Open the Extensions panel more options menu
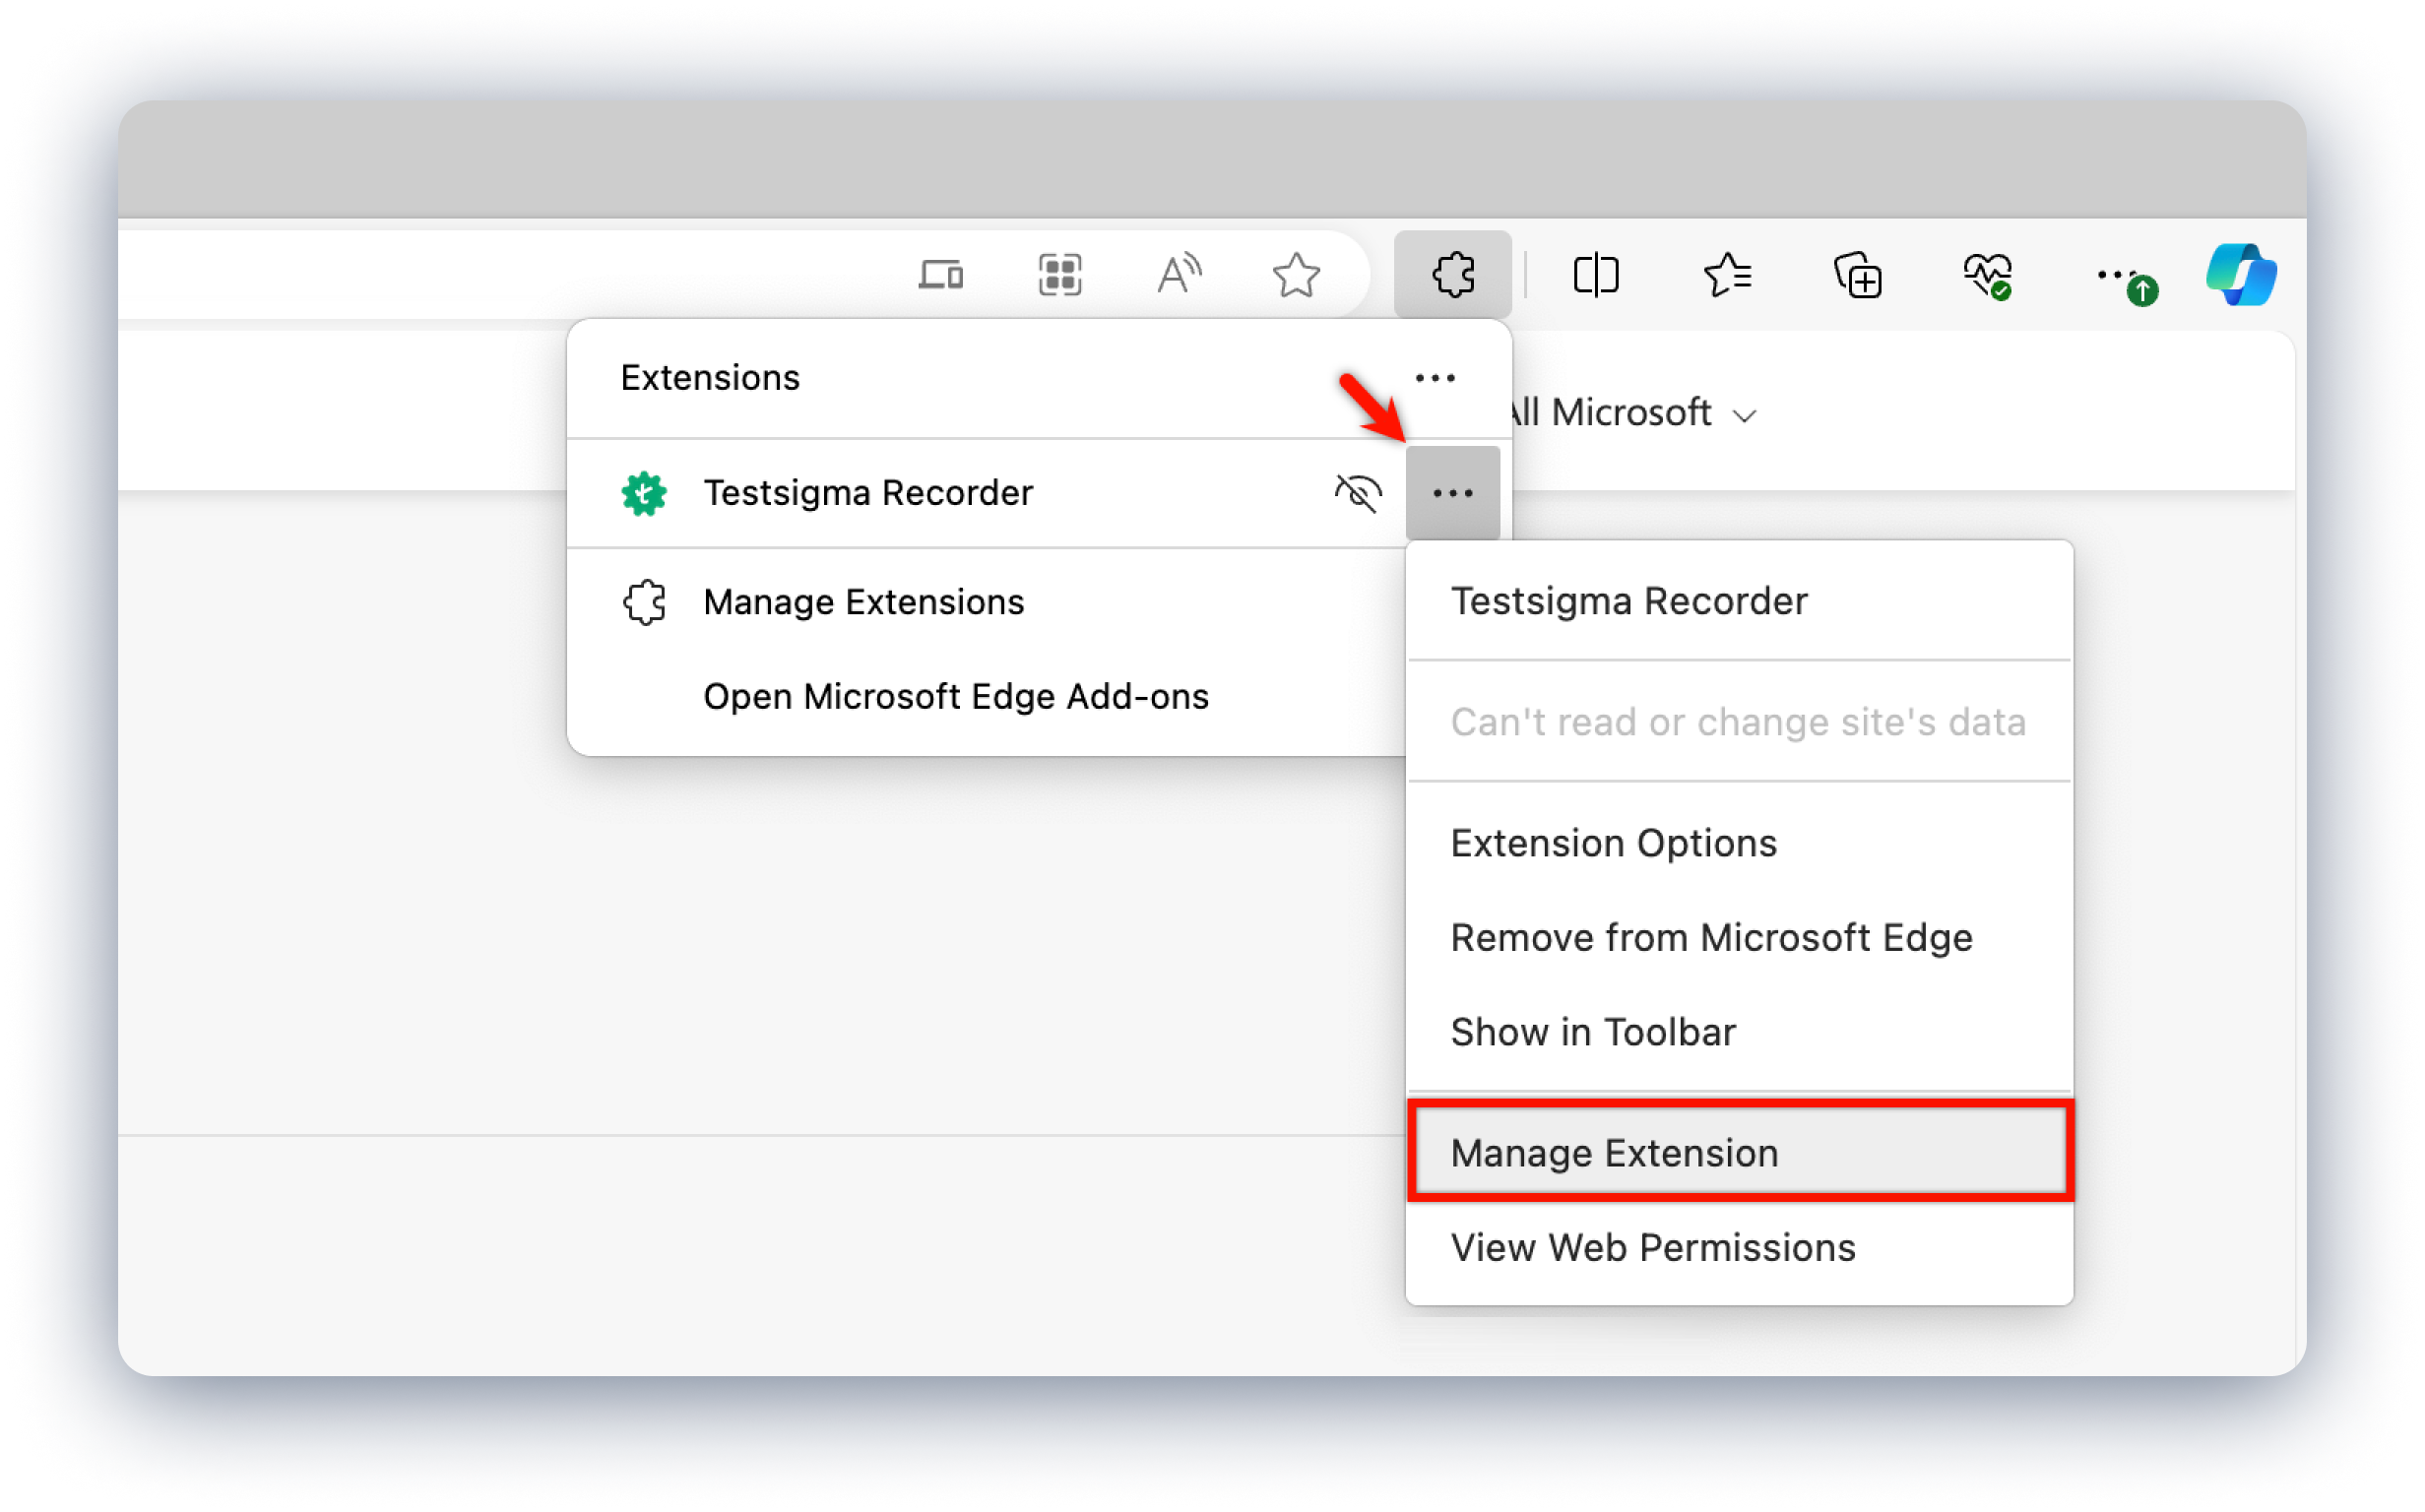The image size is (2425, 1512). 1435,377
